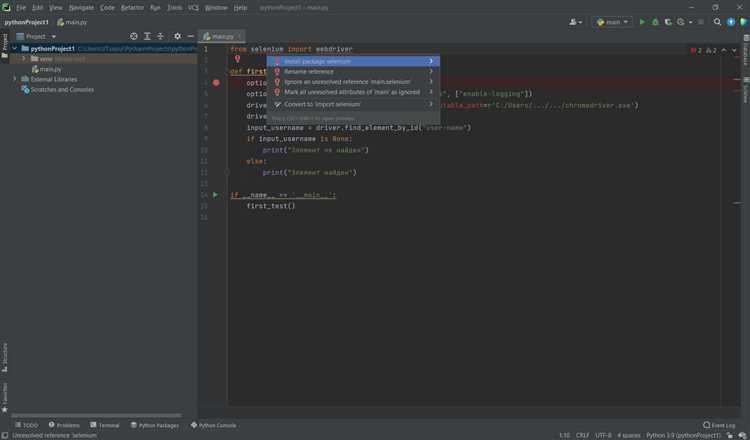Screen dimensions: 750x440
Task: Open the Navigate menu
Action: point(81,8)
